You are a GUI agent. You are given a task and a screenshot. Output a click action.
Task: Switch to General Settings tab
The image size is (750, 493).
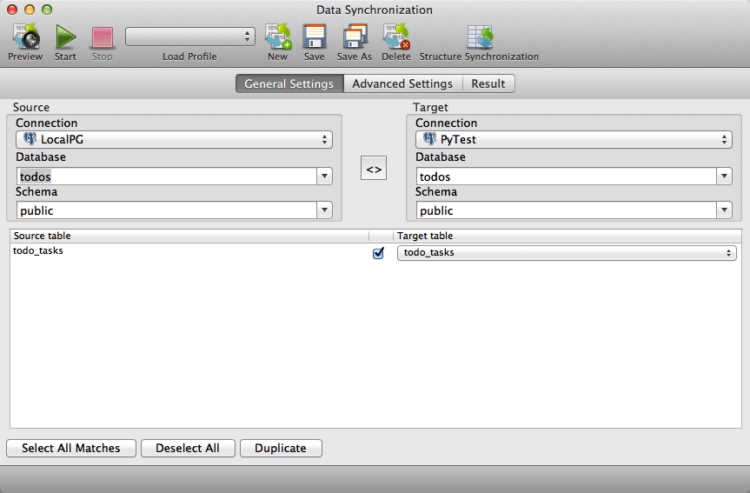289,84
